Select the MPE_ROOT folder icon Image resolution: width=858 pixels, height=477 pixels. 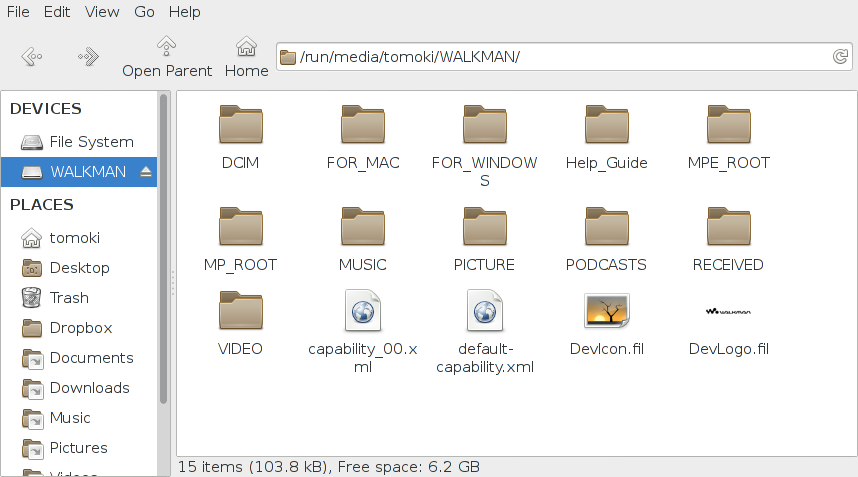[729, 124]
